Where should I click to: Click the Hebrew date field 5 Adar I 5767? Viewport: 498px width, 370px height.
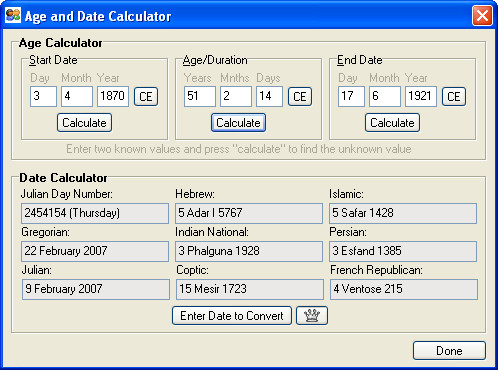(x=249, y=213)
